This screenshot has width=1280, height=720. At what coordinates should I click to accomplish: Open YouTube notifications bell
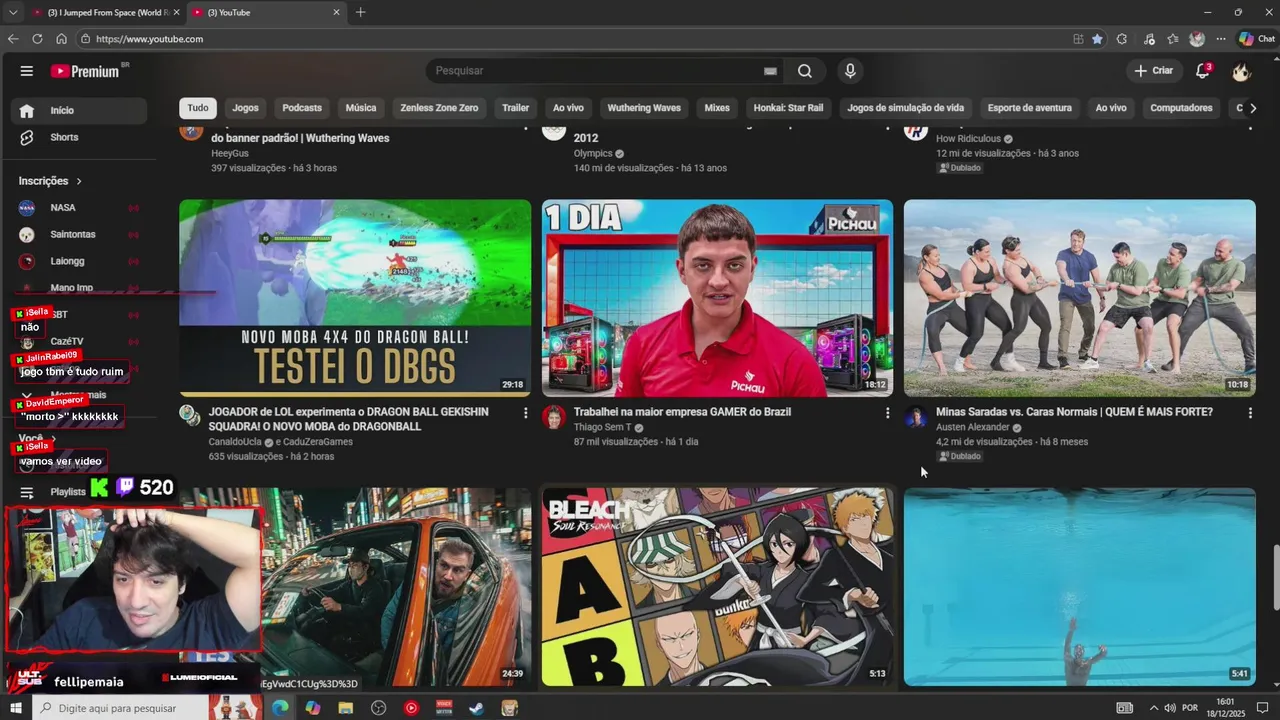tap(1203, 71)
